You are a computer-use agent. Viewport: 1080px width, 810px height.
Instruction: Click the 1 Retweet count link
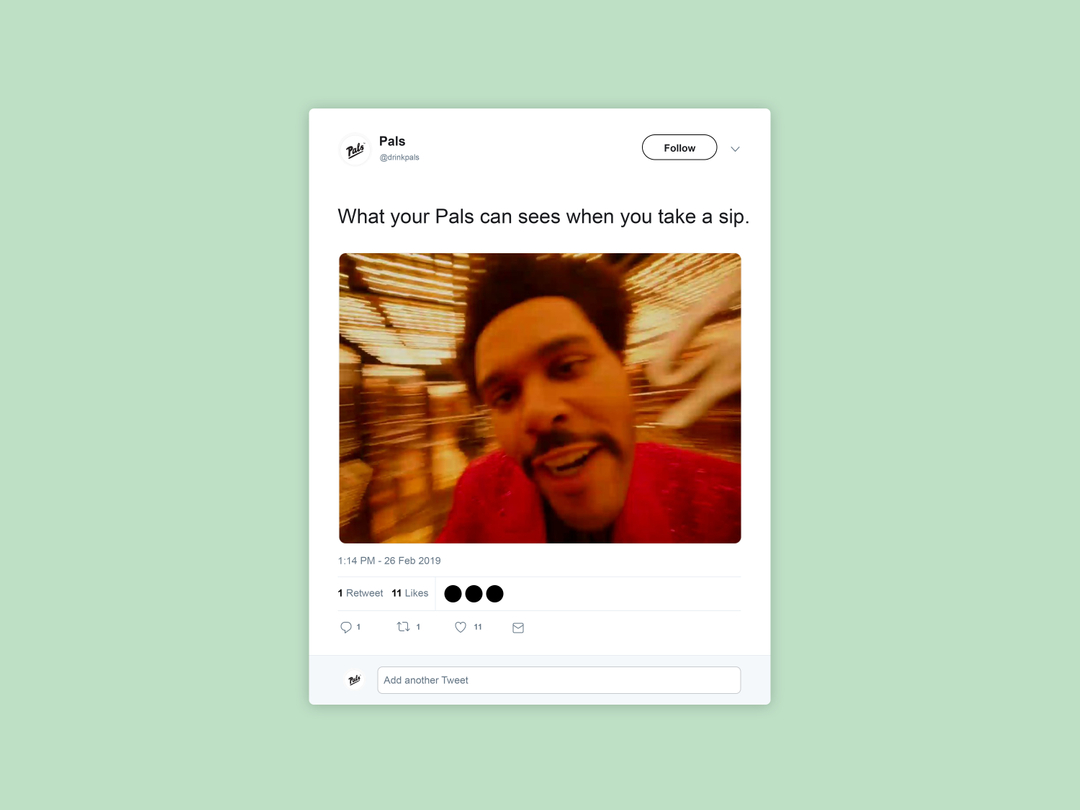(x=360, y=593)
